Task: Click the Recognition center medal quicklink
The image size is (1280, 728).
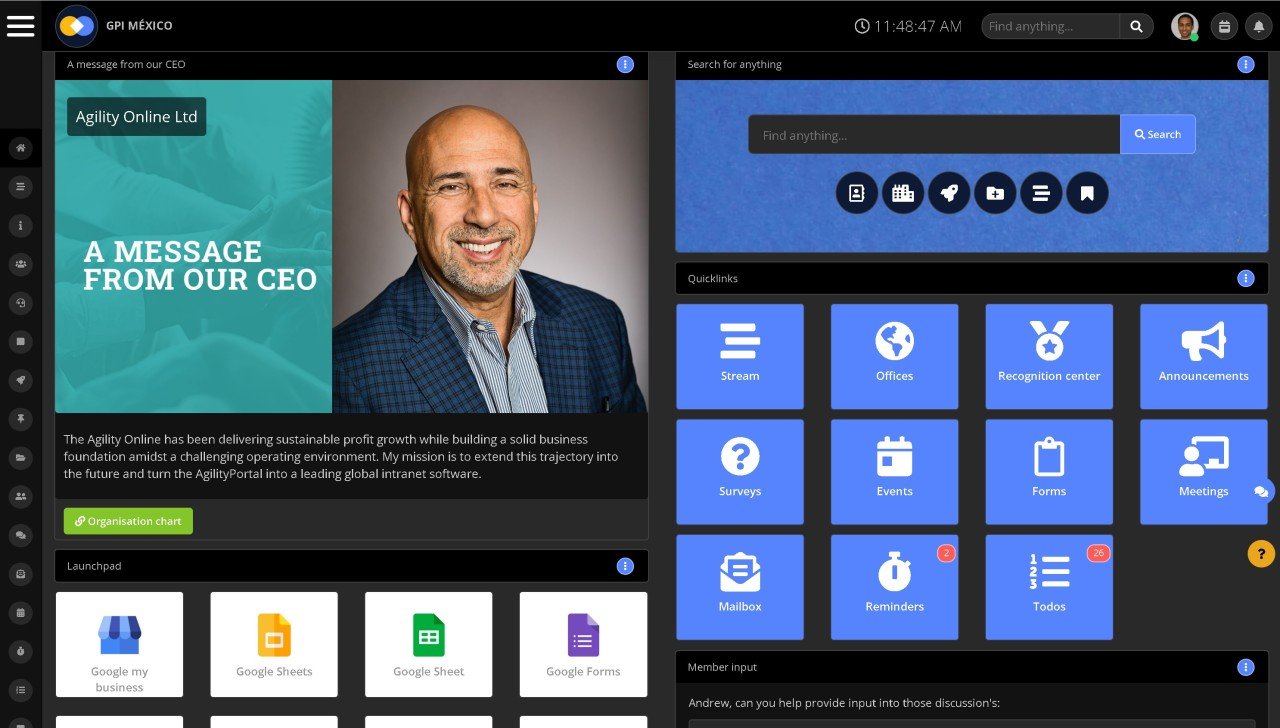Action: (1048, 356)
